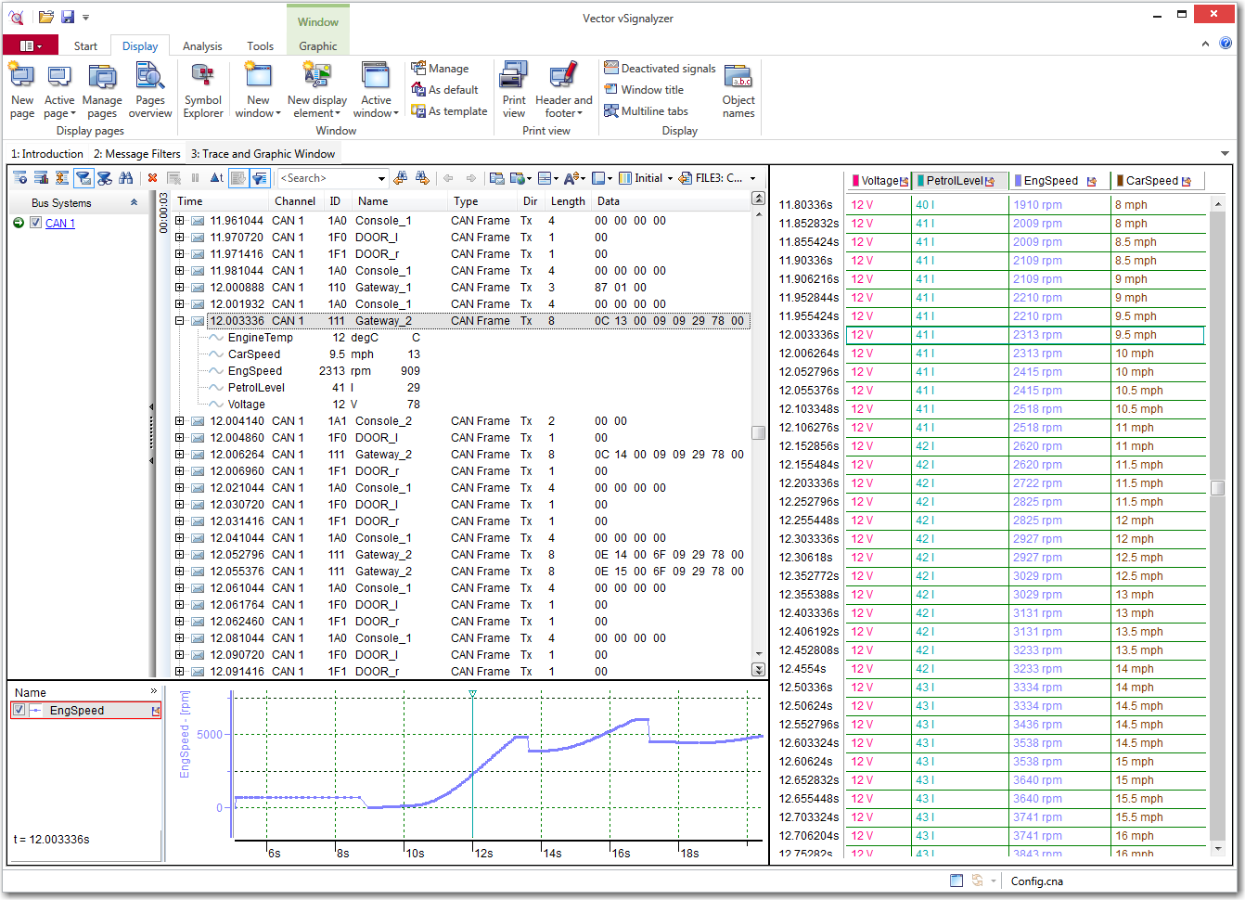Click the search previous icon beside Search box
The height and width of the screenshot is (900, 1245).
click(x=400, y=178)
